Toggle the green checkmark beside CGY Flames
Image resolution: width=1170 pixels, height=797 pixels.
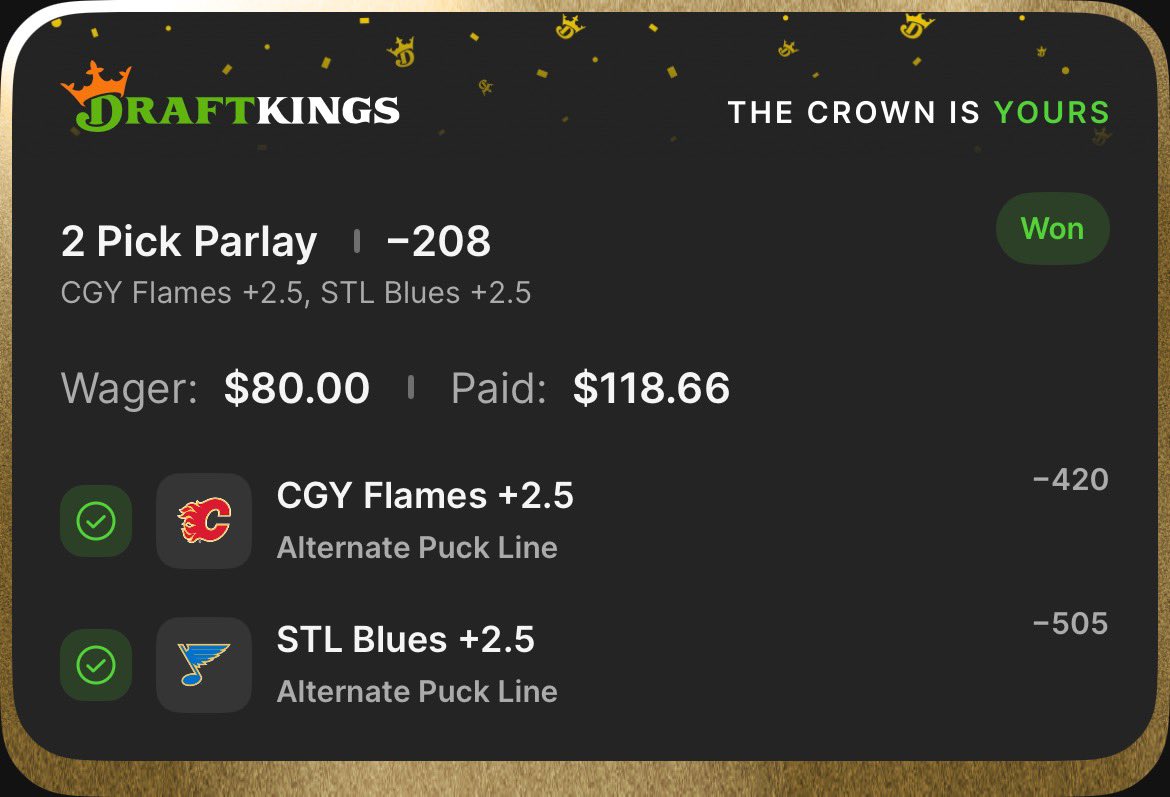pos(96,521)
